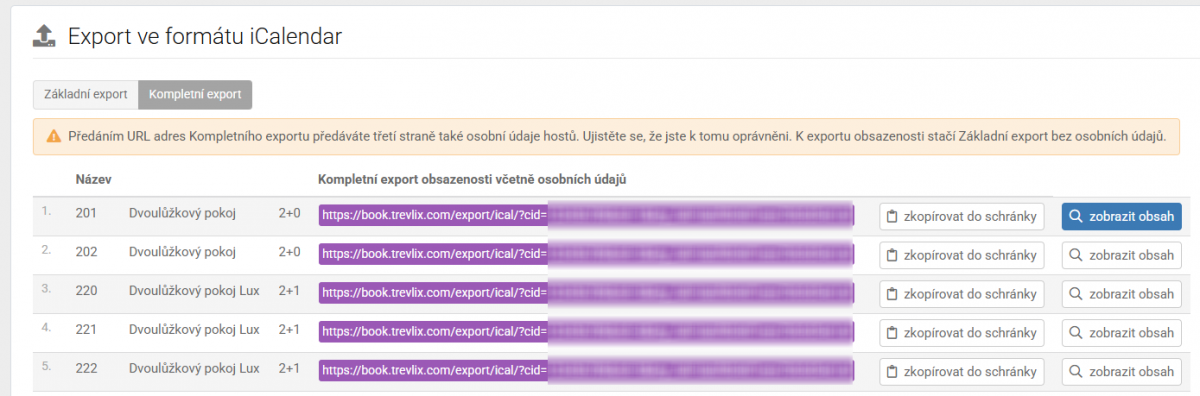1200x396 pixels.
Task: Click the warning triangle icon in the alert
Action: pos(53,136)
